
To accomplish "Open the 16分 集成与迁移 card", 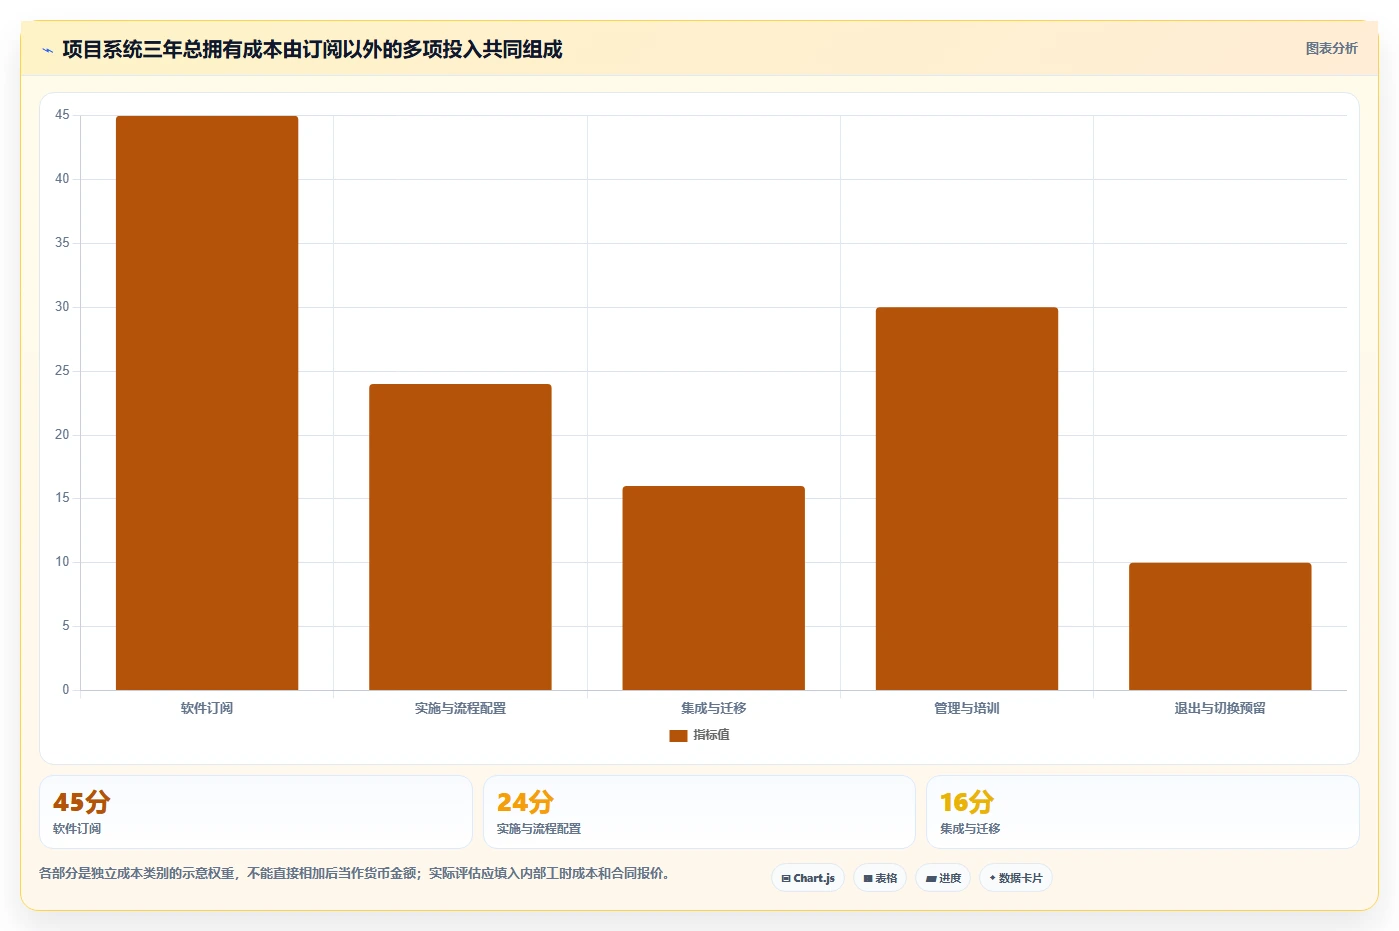I will coord(1142,812).
